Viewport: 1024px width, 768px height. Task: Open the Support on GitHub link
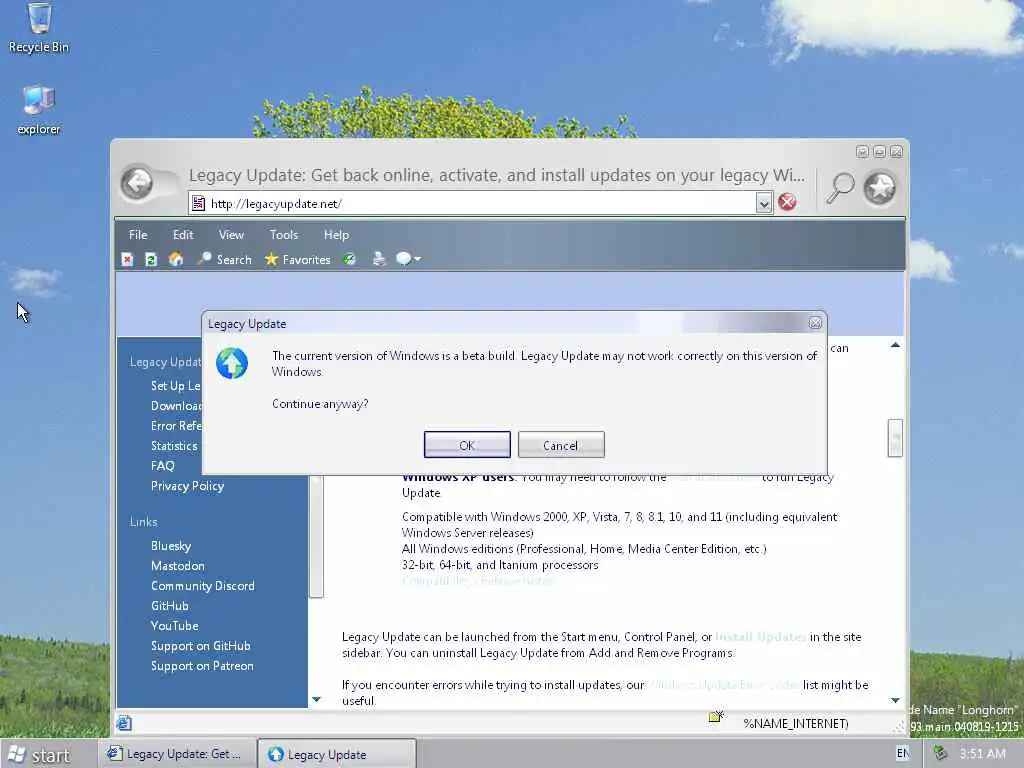click(x=200, y=647)
